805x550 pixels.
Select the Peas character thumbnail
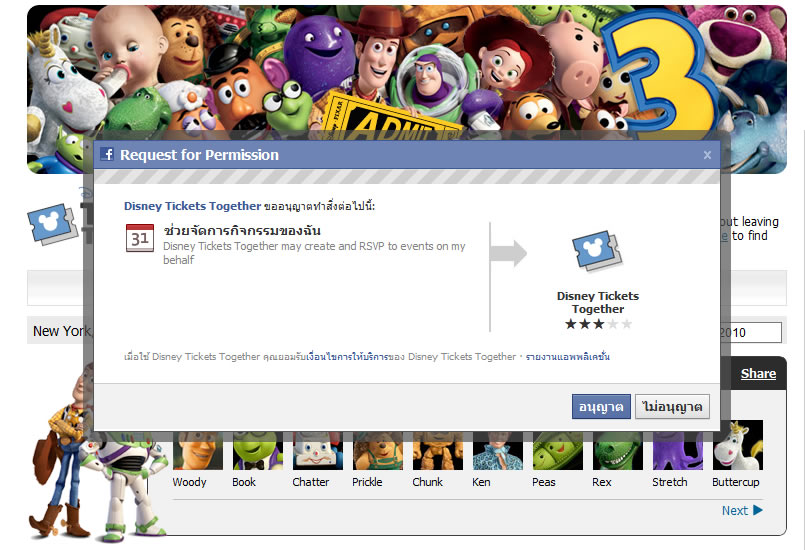click(558, 451)
